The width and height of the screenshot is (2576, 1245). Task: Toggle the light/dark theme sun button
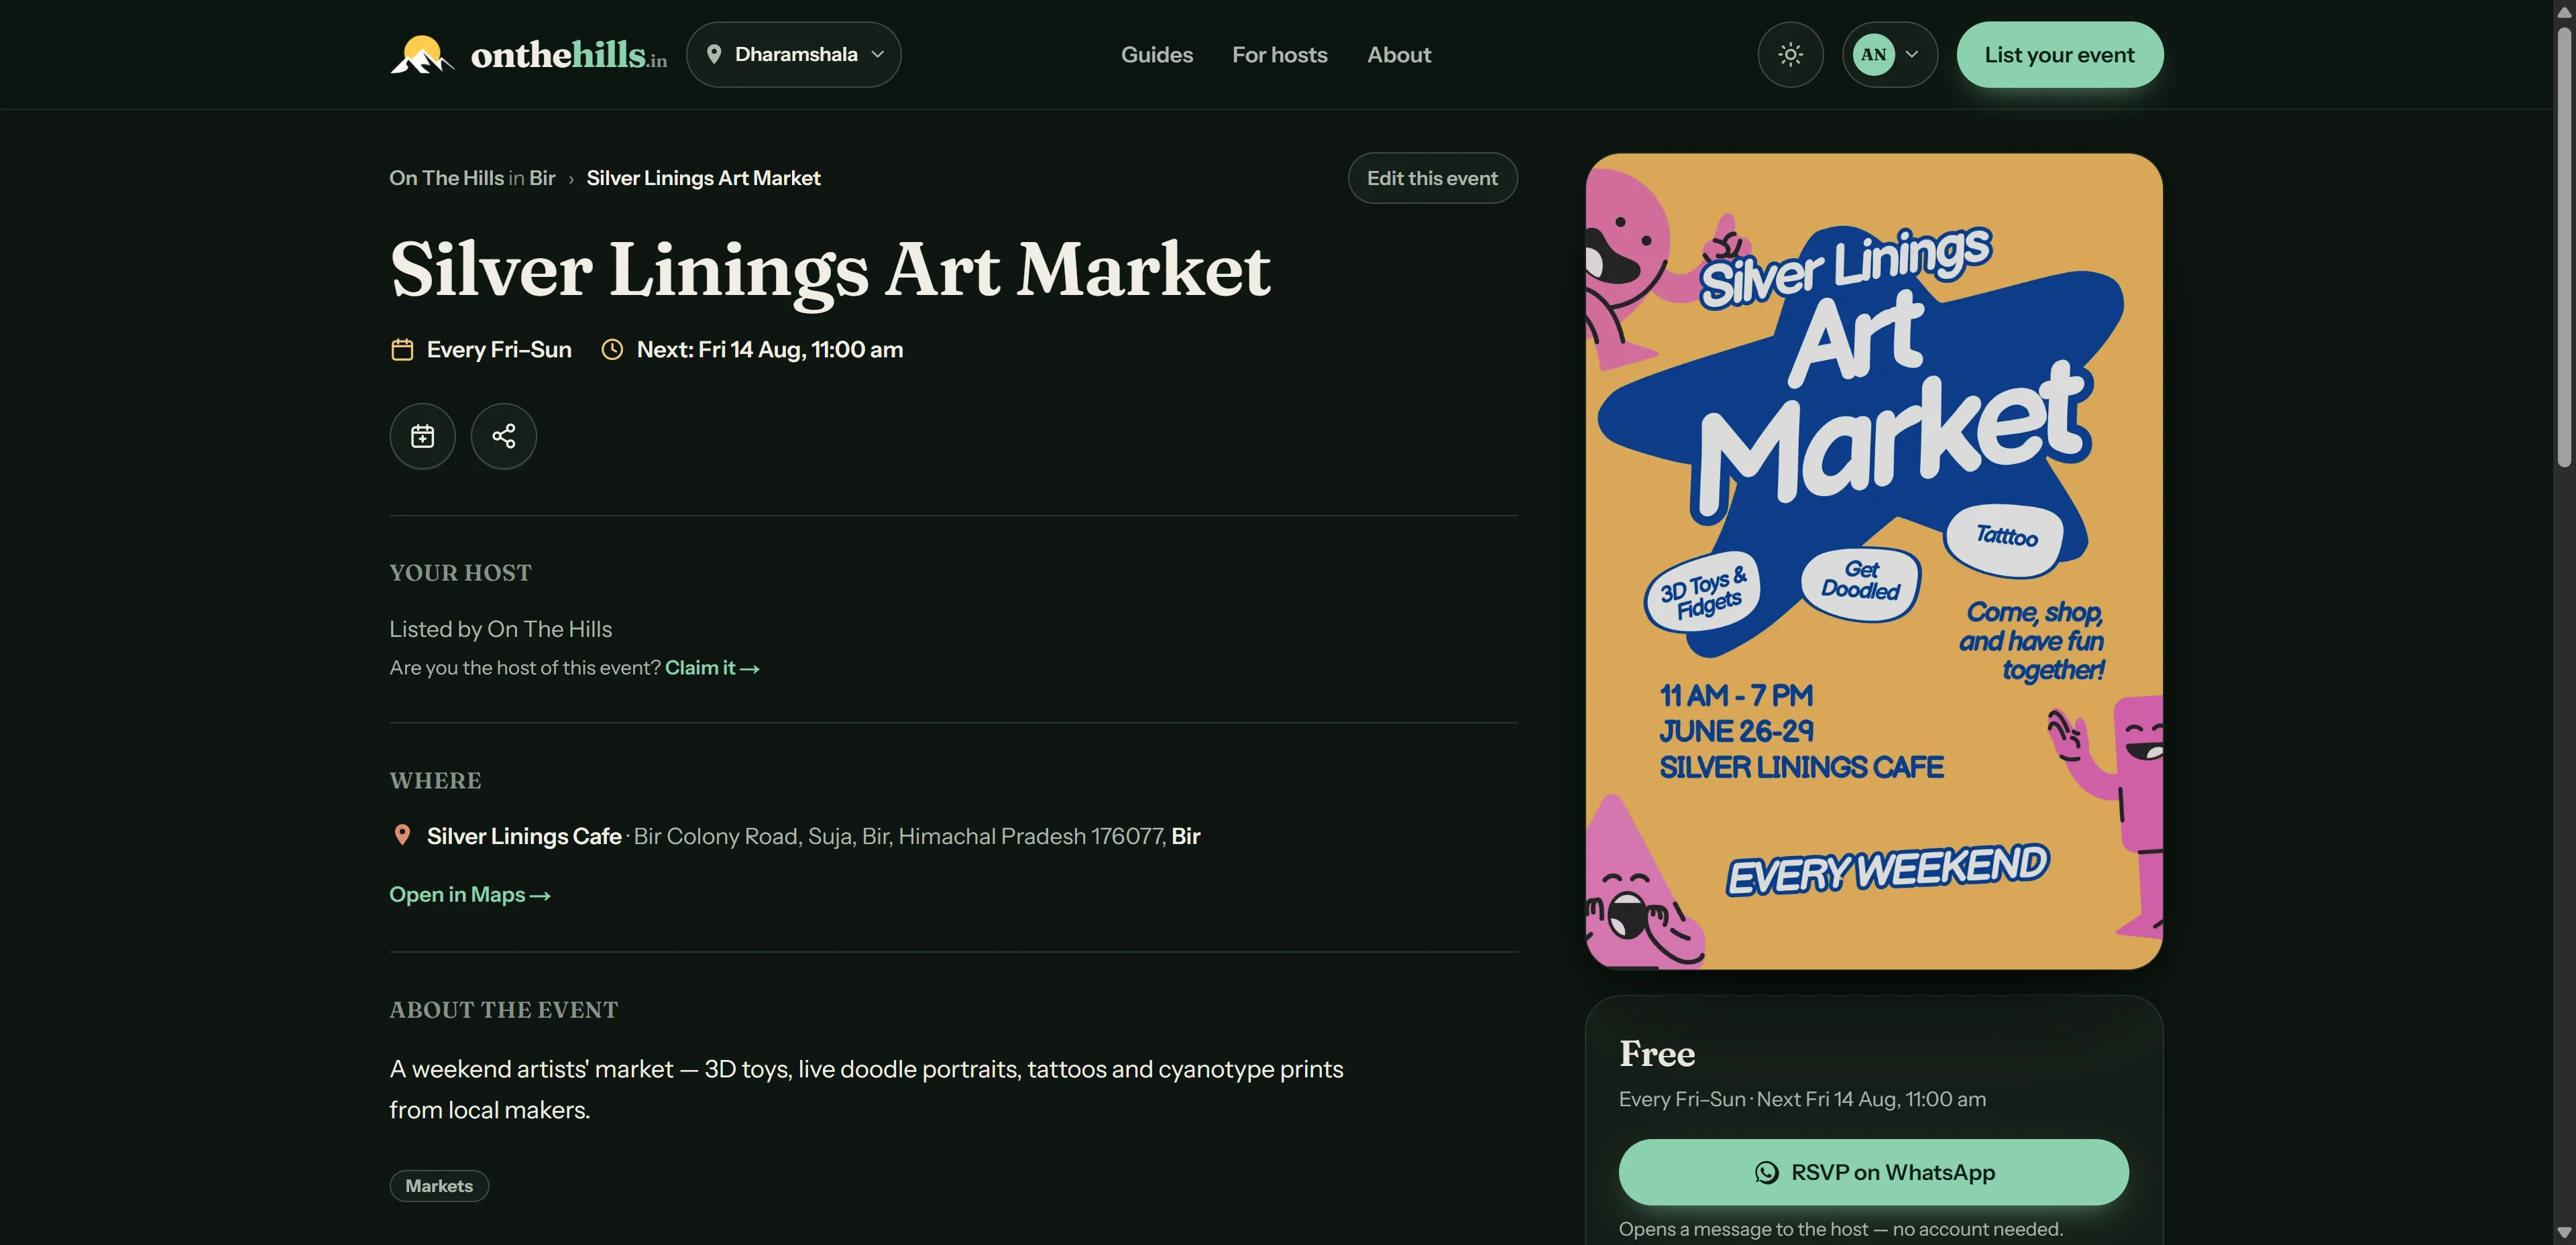(x=1790, y=55)
